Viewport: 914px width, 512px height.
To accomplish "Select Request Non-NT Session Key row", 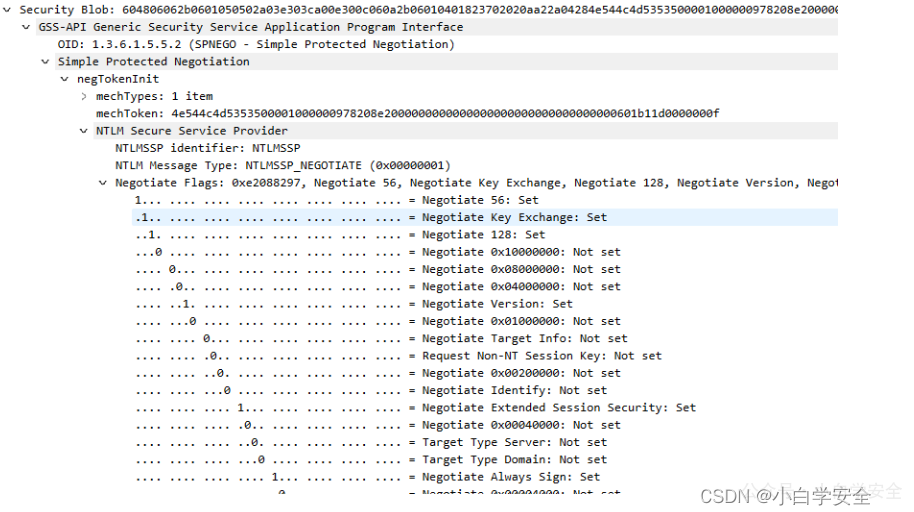I will coord(399,356).
